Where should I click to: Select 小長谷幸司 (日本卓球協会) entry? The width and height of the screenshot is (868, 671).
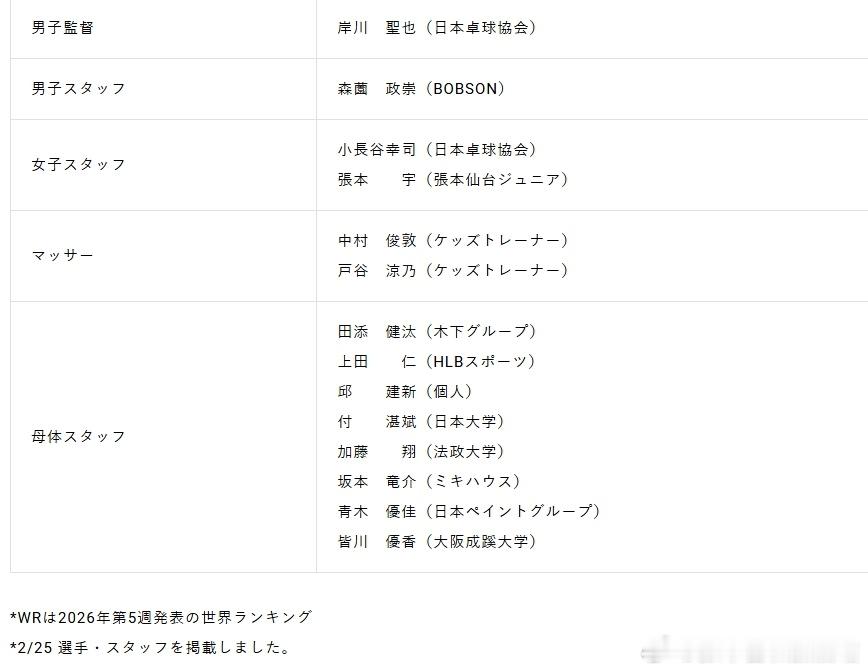(x=437, y=149)
